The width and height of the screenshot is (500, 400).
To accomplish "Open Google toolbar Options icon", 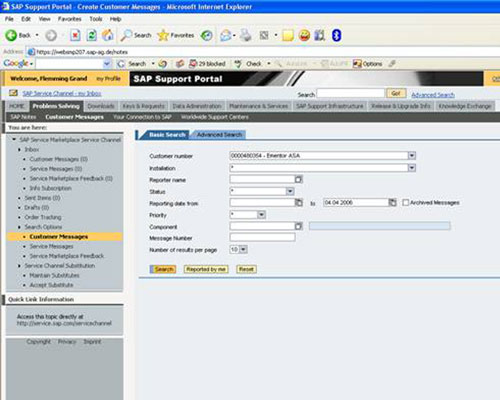I will (x=357, y=64).
